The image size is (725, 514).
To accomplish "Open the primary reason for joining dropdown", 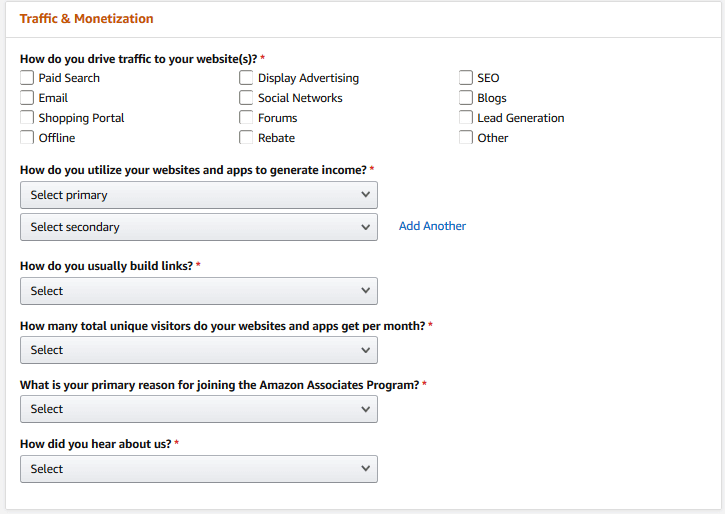I will click(x=199, y=409).
